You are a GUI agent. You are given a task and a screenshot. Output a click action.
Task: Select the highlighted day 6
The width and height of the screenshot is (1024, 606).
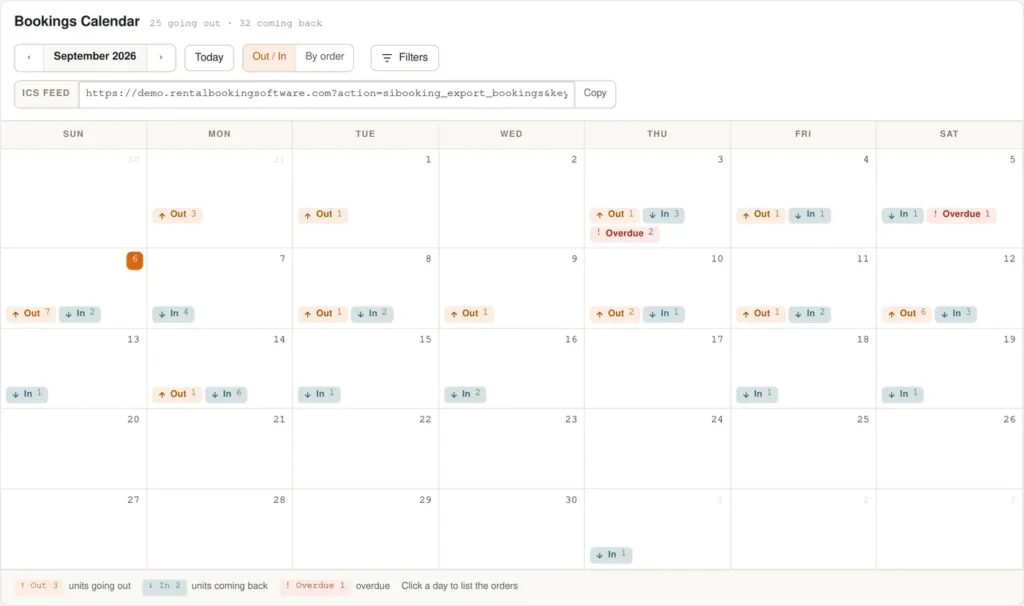[x=135, y=260]
